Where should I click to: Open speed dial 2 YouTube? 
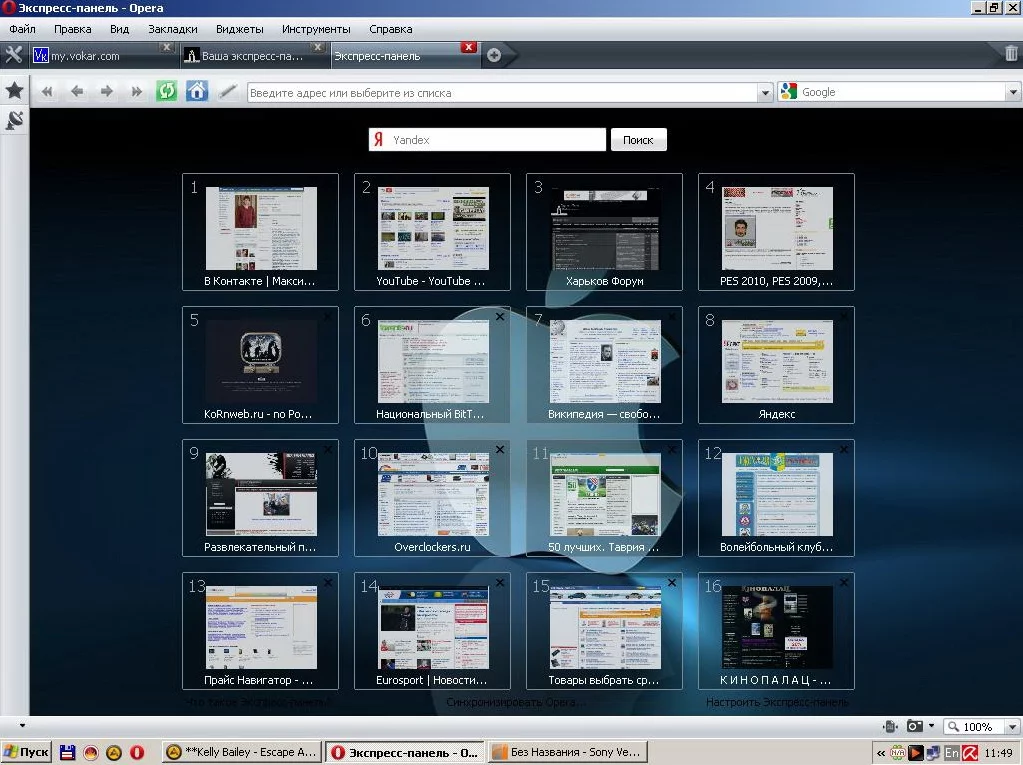pyautogui.click(x=432, y=232)
